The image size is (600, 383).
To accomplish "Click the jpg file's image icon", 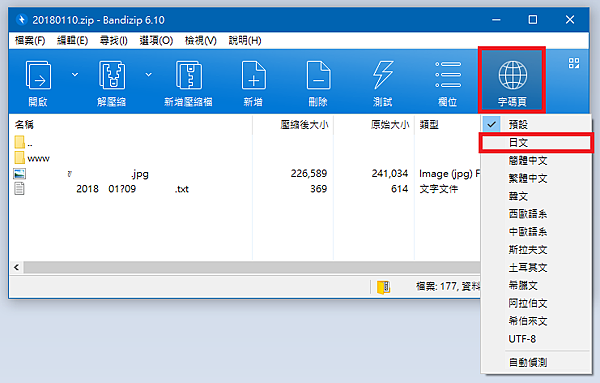I will [x=20, y=174].
